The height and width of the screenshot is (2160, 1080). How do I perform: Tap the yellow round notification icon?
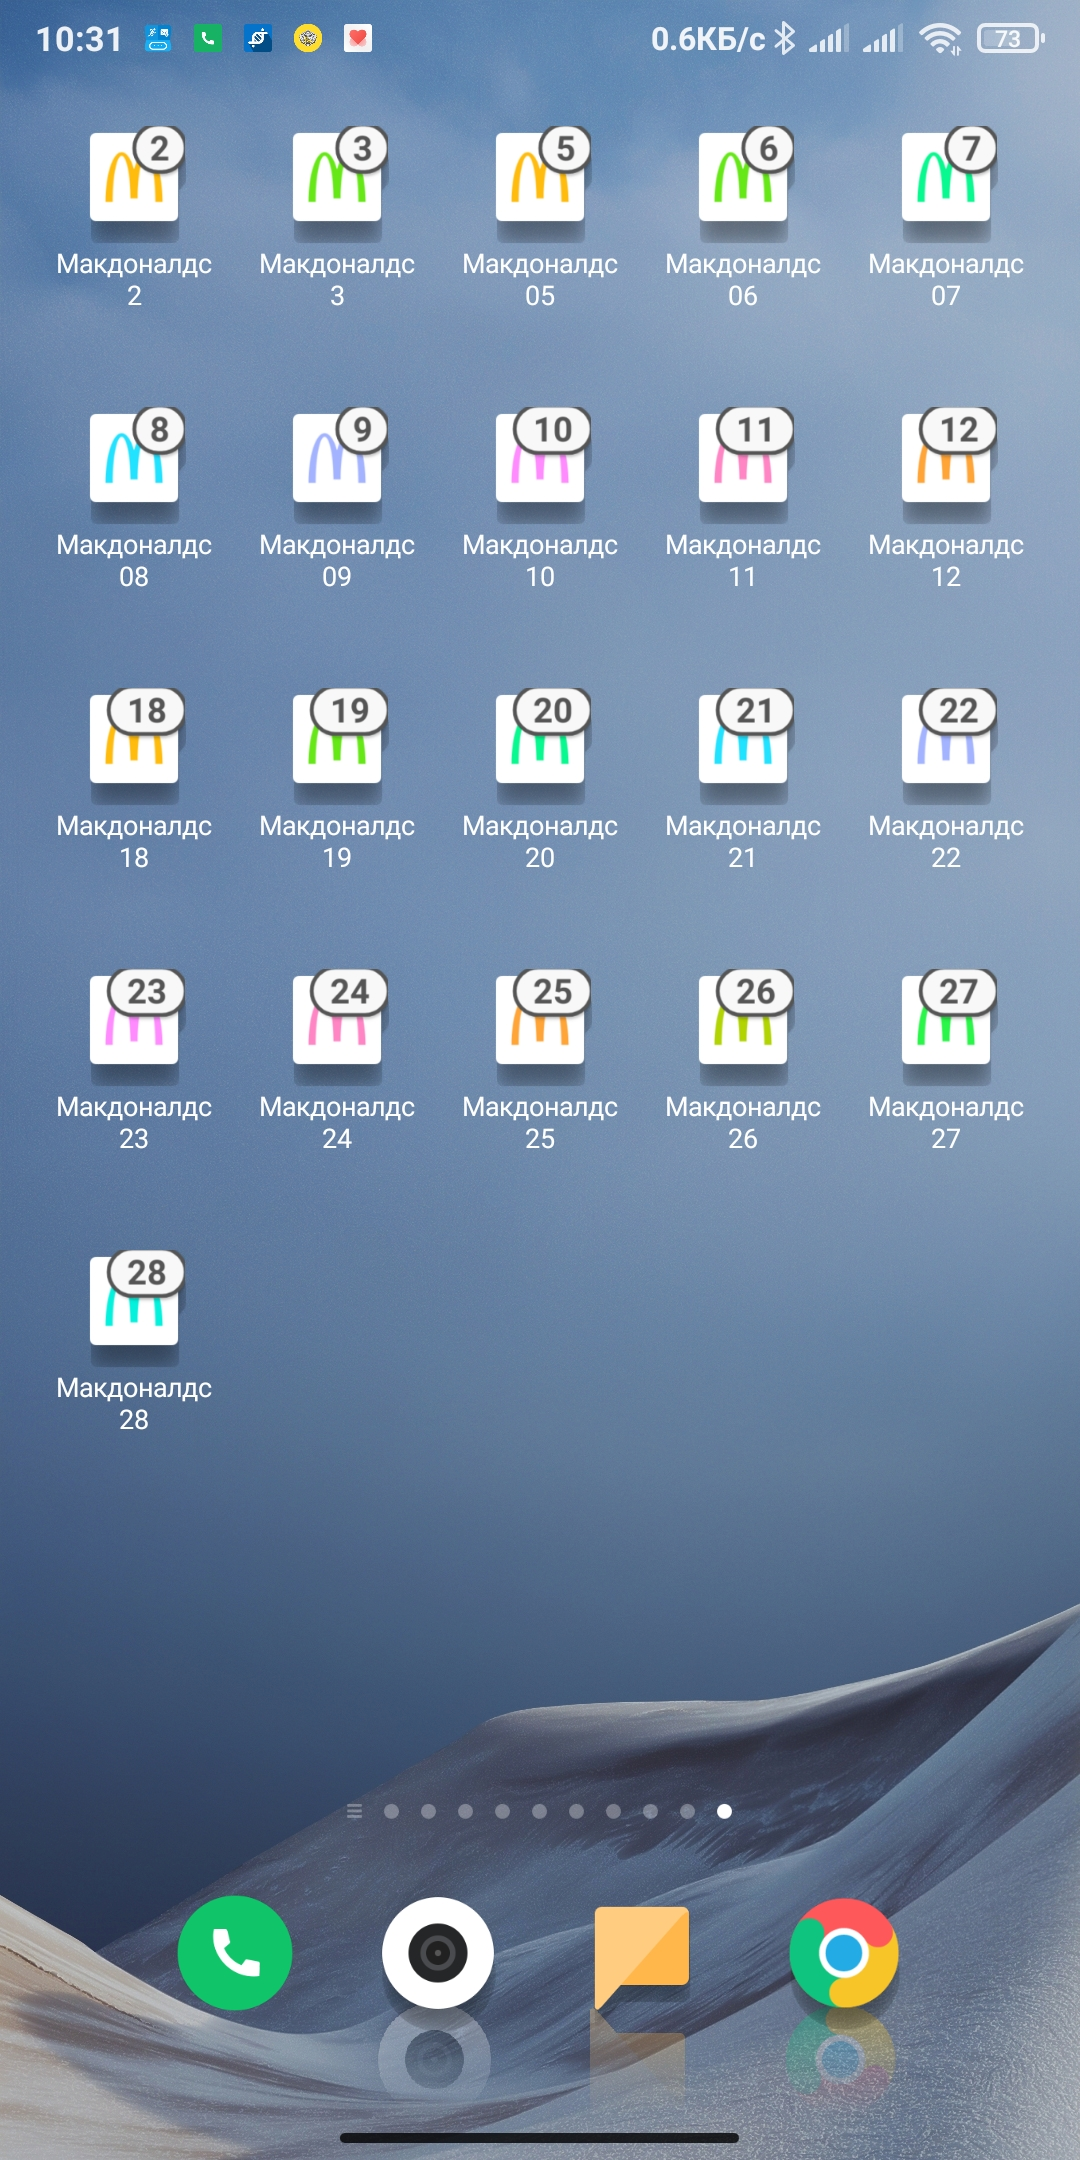click(308, 39)
